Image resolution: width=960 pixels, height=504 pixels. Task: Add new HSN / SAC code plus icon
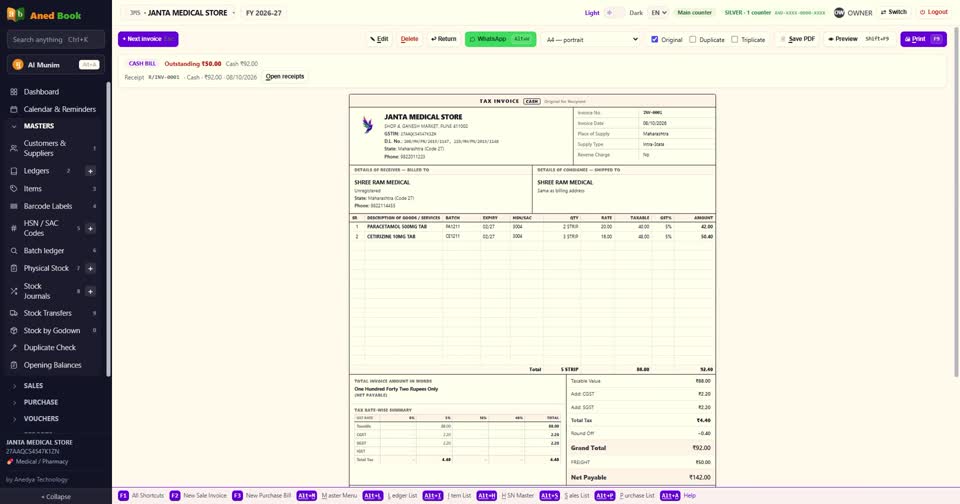90,228
